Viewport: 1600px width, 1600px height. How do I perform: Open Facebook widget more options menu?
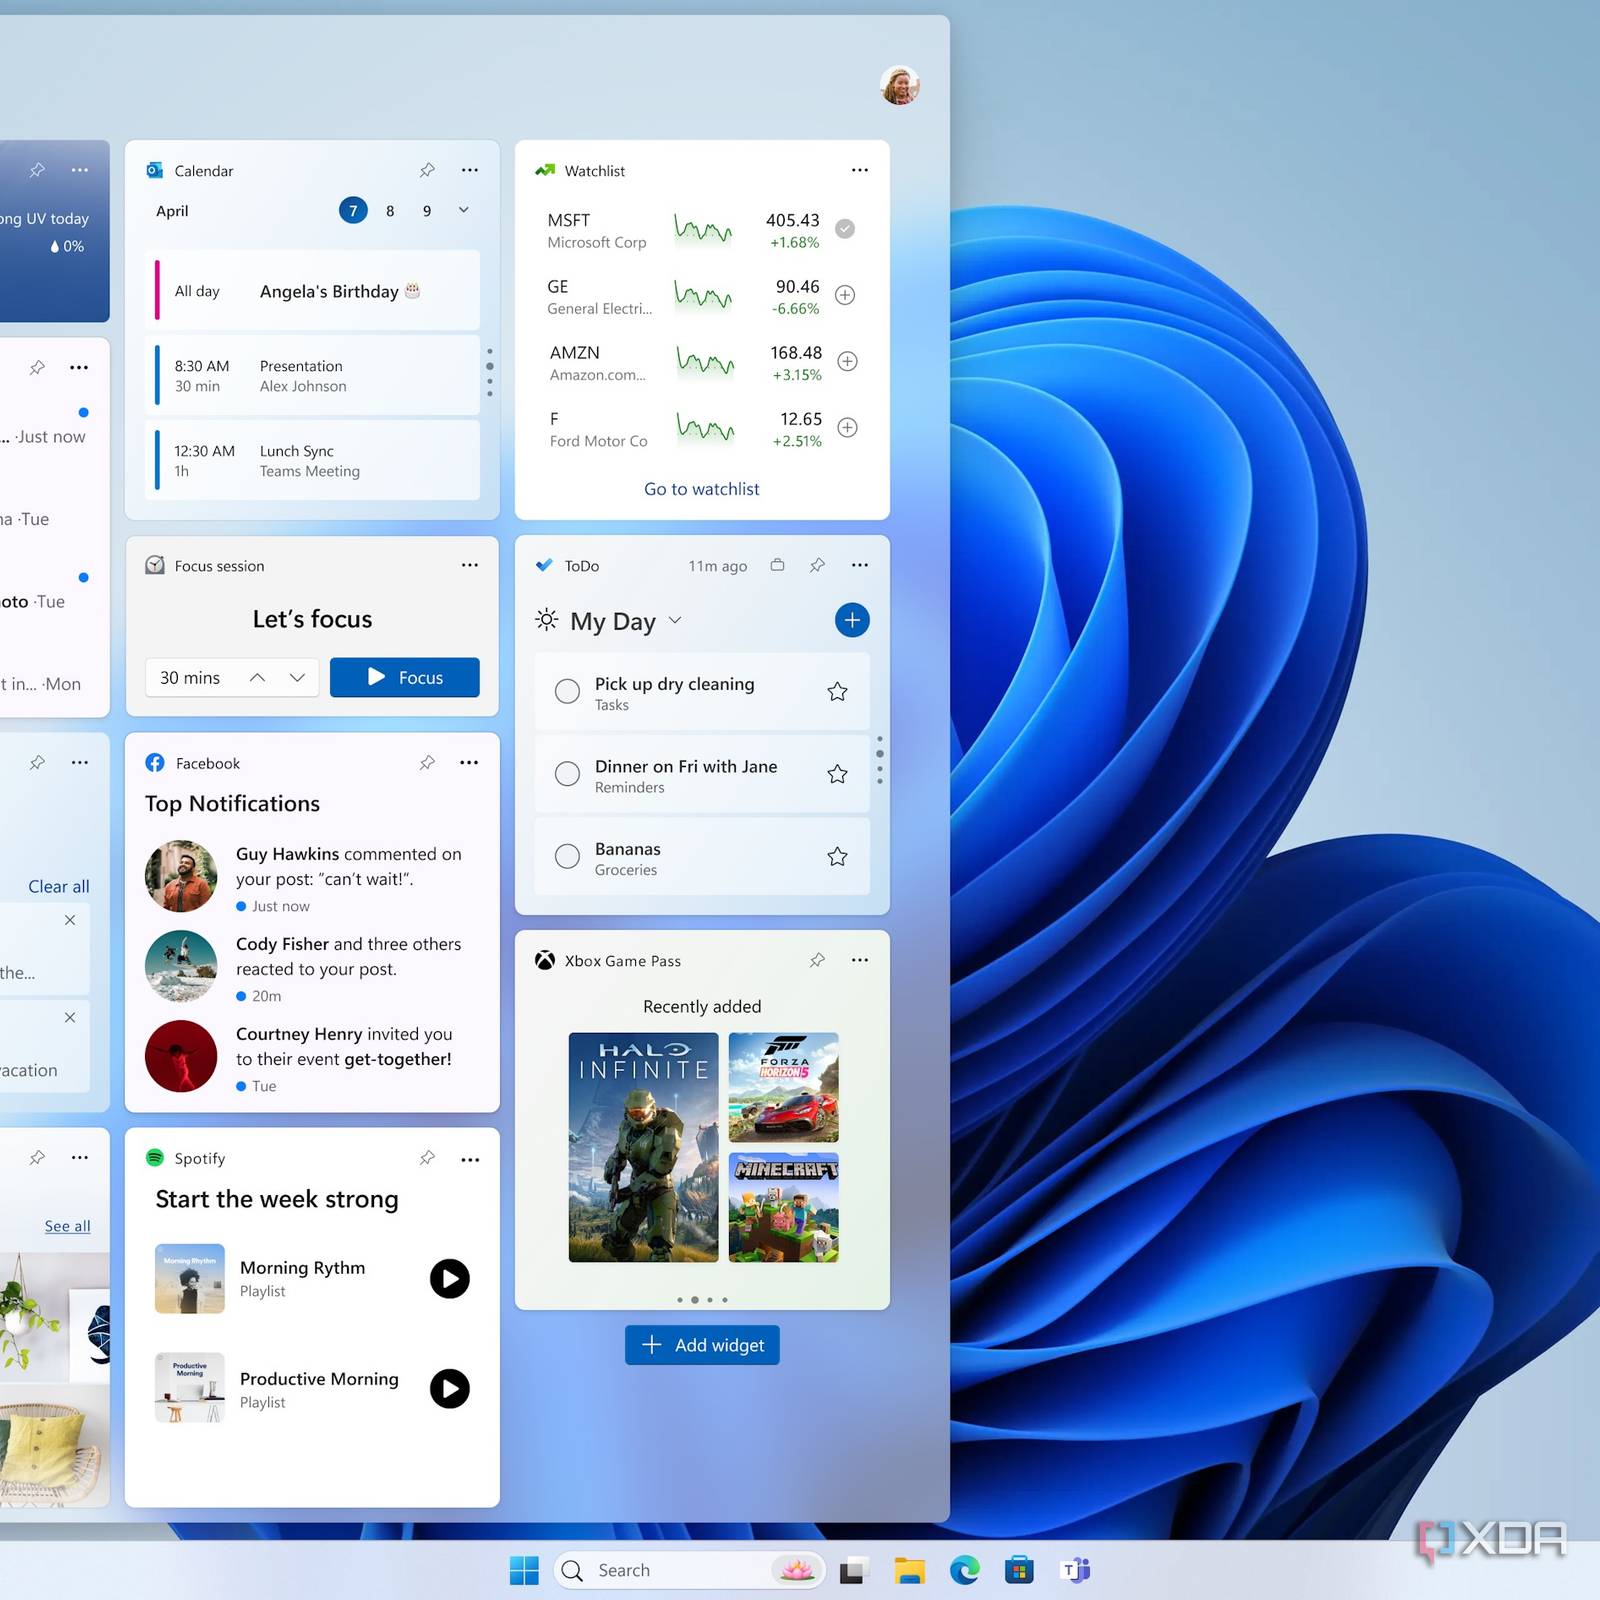pos(469,763)
